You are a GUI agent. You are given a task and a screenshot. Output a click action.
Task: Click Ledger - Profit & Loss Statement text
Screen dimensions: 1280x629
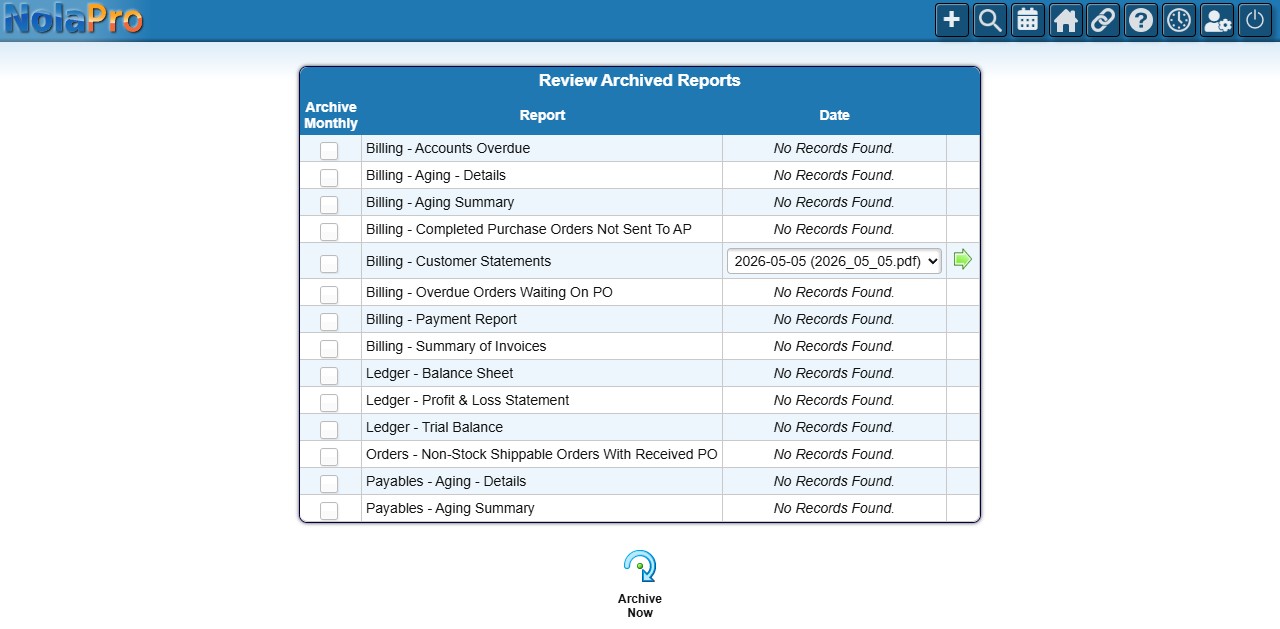[467, 400]
